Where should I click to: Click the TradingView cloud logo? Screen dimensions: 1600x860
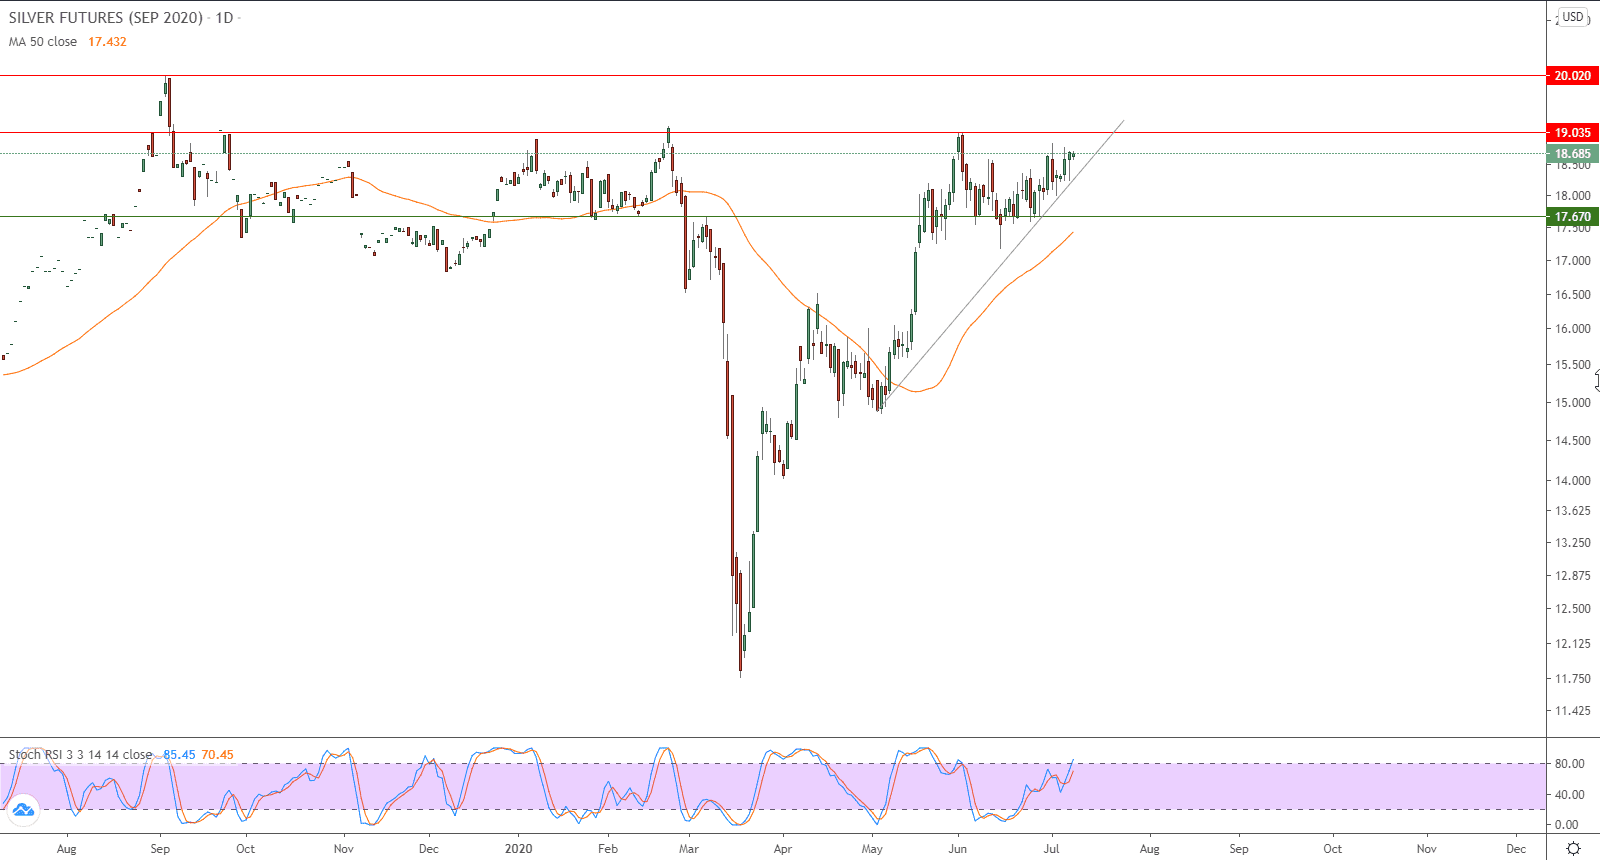23,810
